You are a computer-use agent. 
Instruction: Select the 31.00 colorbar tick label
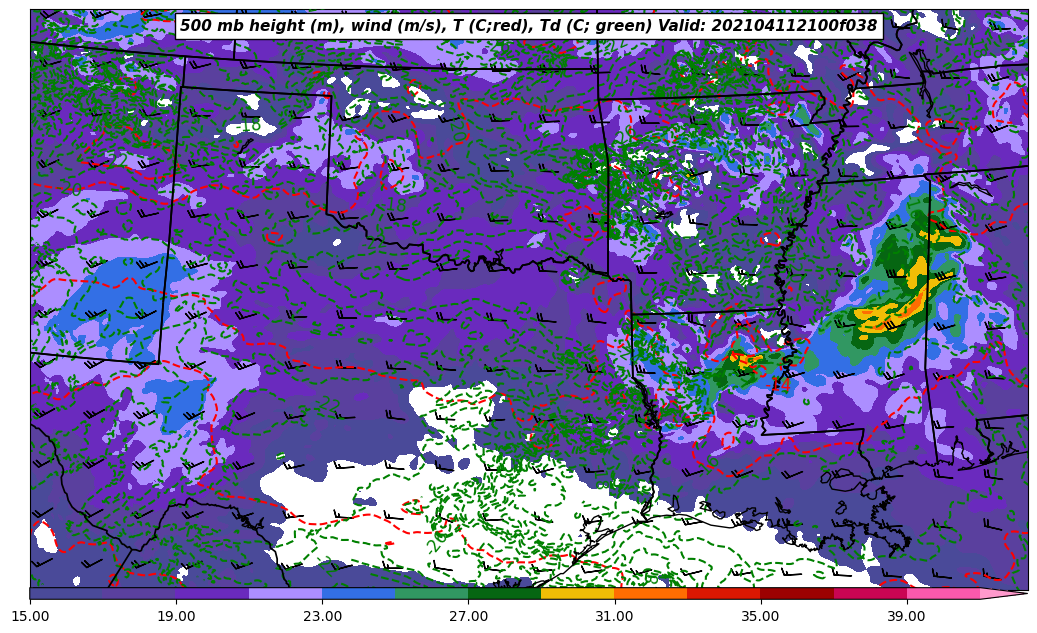(x=614, y=616)
